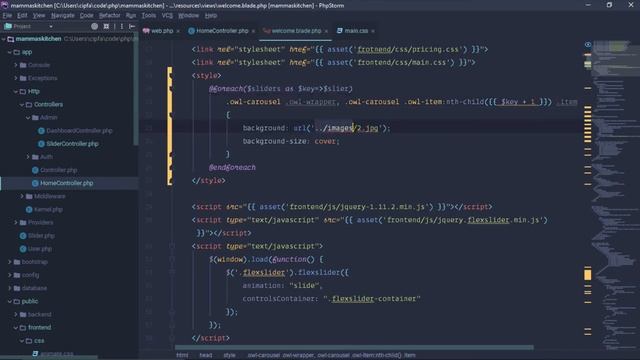The width and height of the screenshot is (640, 360).
Task: Expand the database folder
Action: 10,288
